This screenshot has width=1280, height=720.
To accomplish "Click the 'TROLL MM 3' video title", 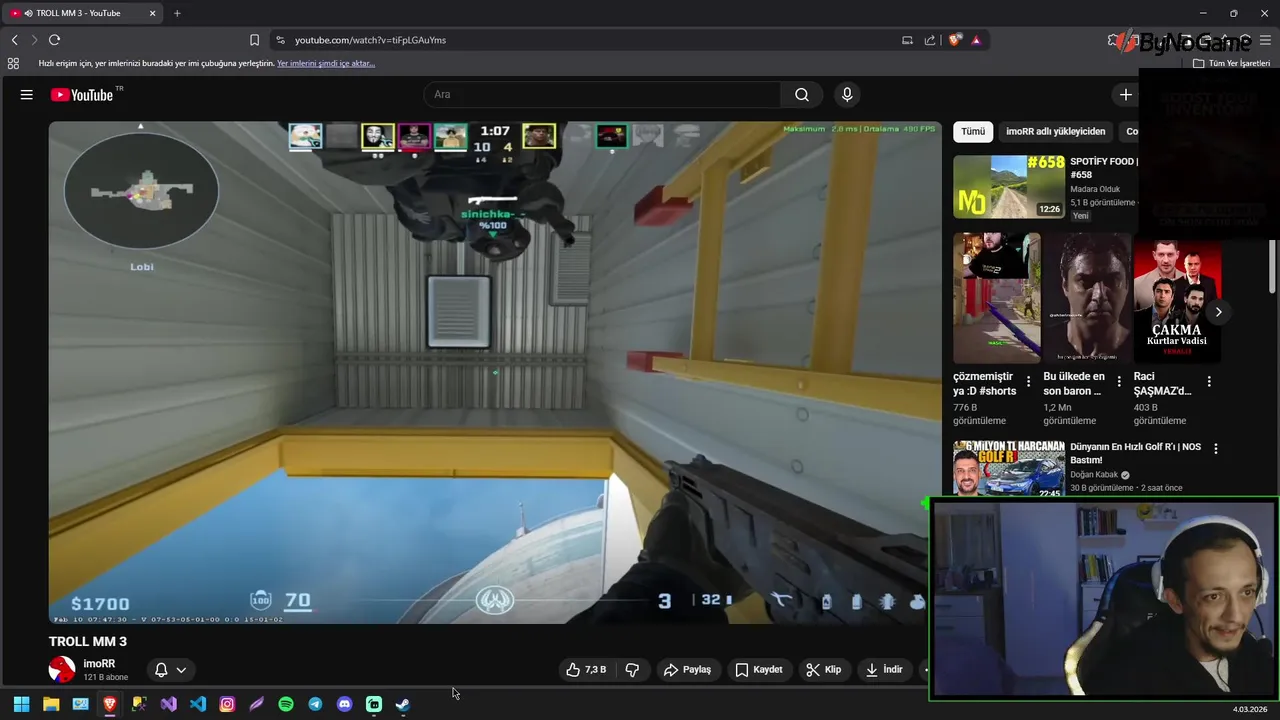I will (88, 641).
